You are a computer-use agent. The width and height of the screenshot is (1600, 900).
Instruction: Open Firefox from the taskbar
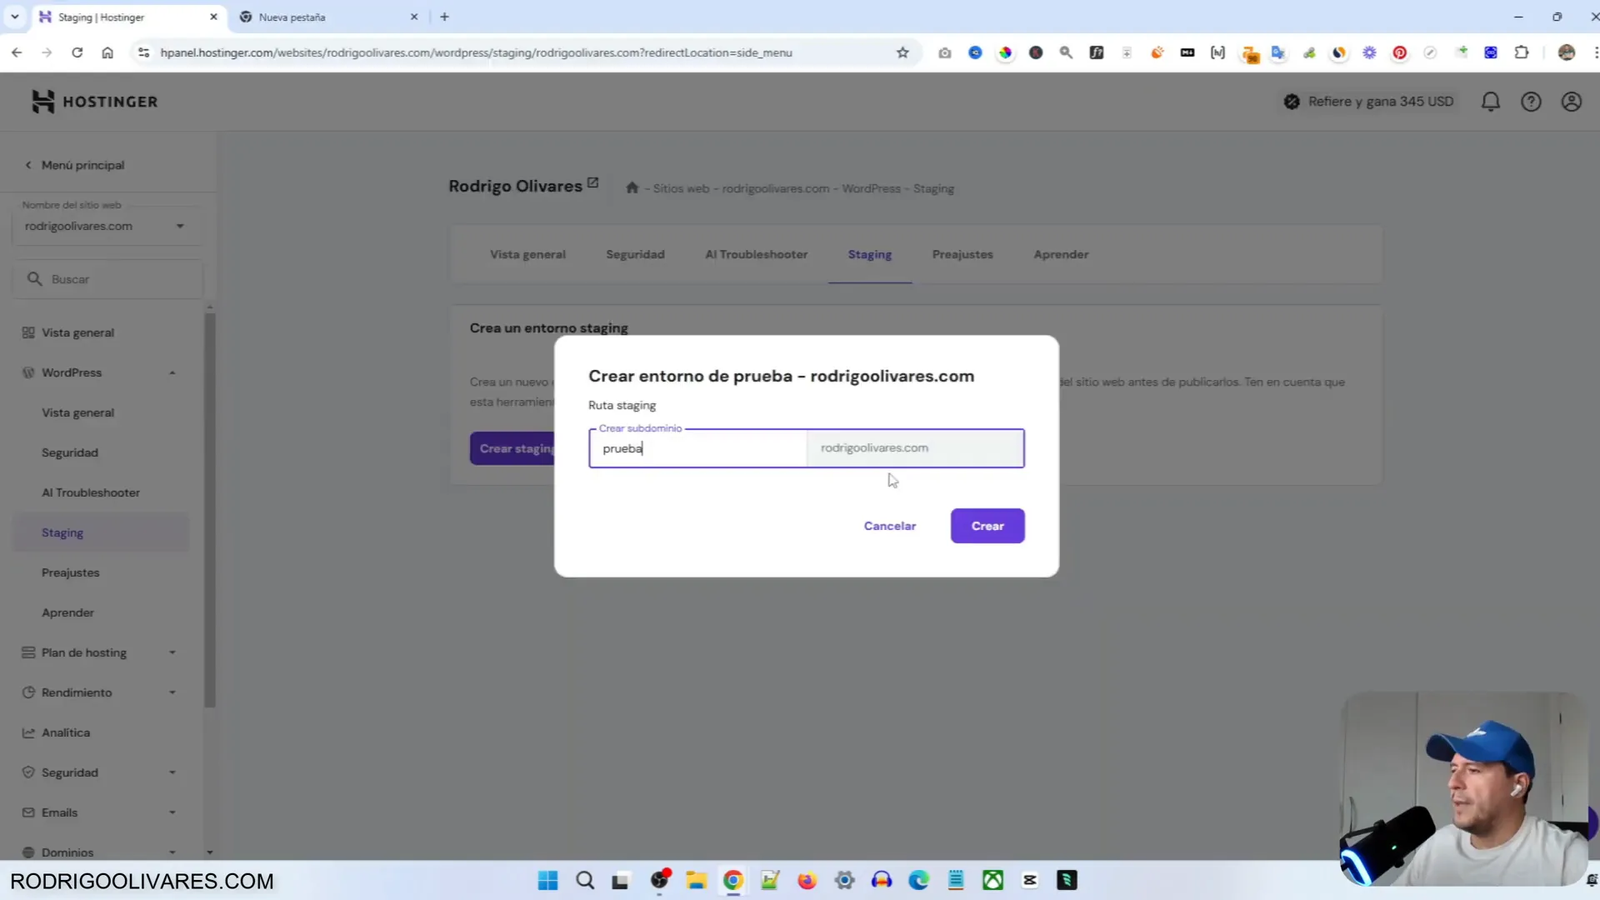tap(807, 880)
